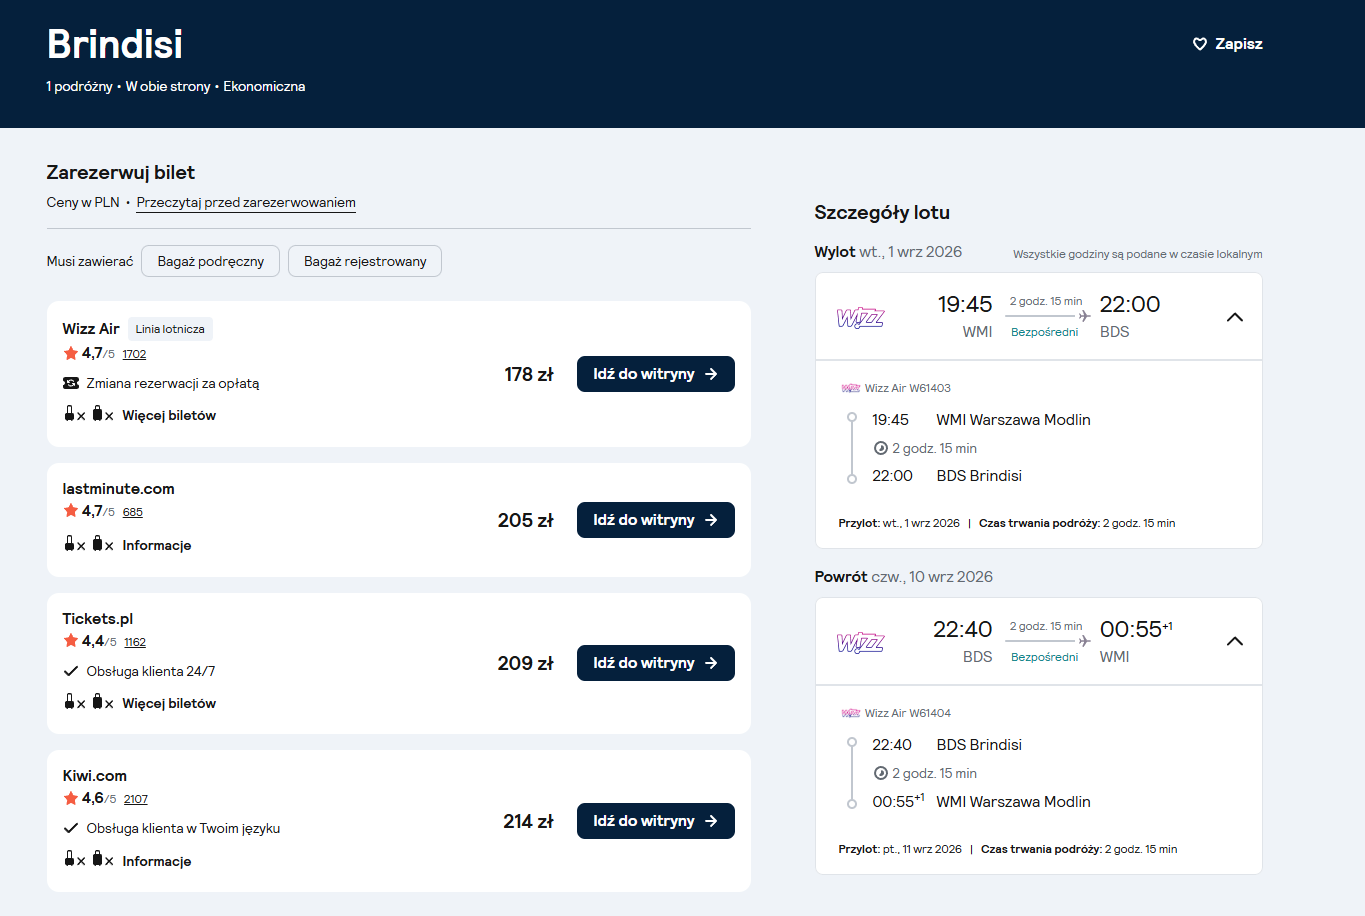Click the star rating icon for Tickets.pl

coord(71,641)
